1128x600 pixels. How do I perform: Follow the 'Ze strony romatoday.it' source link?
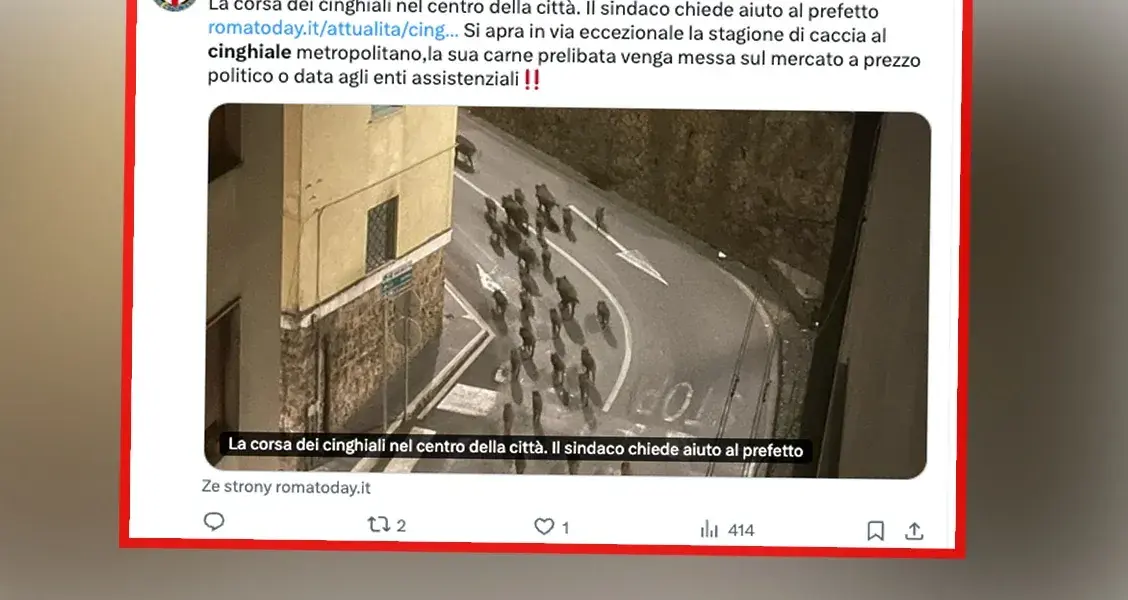click(x=286, y=487)
